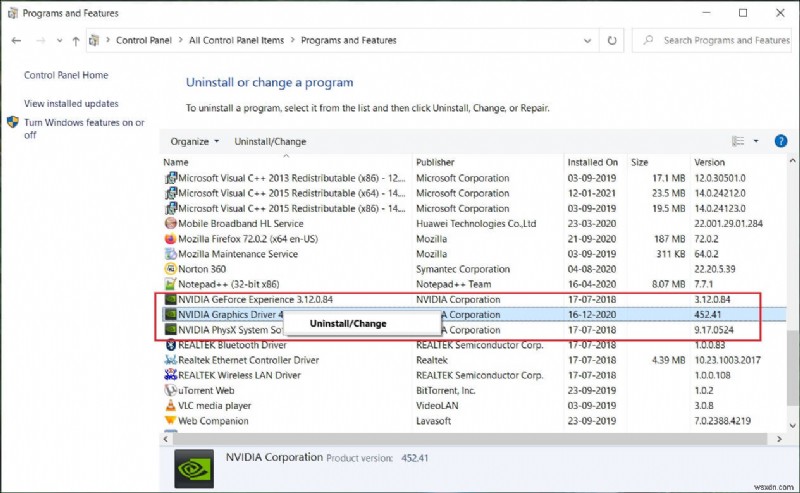Image resolution: width=800 pixels, height=493 pixels.
Task: Click the Back navigation arrow
Action: (16, 40)
